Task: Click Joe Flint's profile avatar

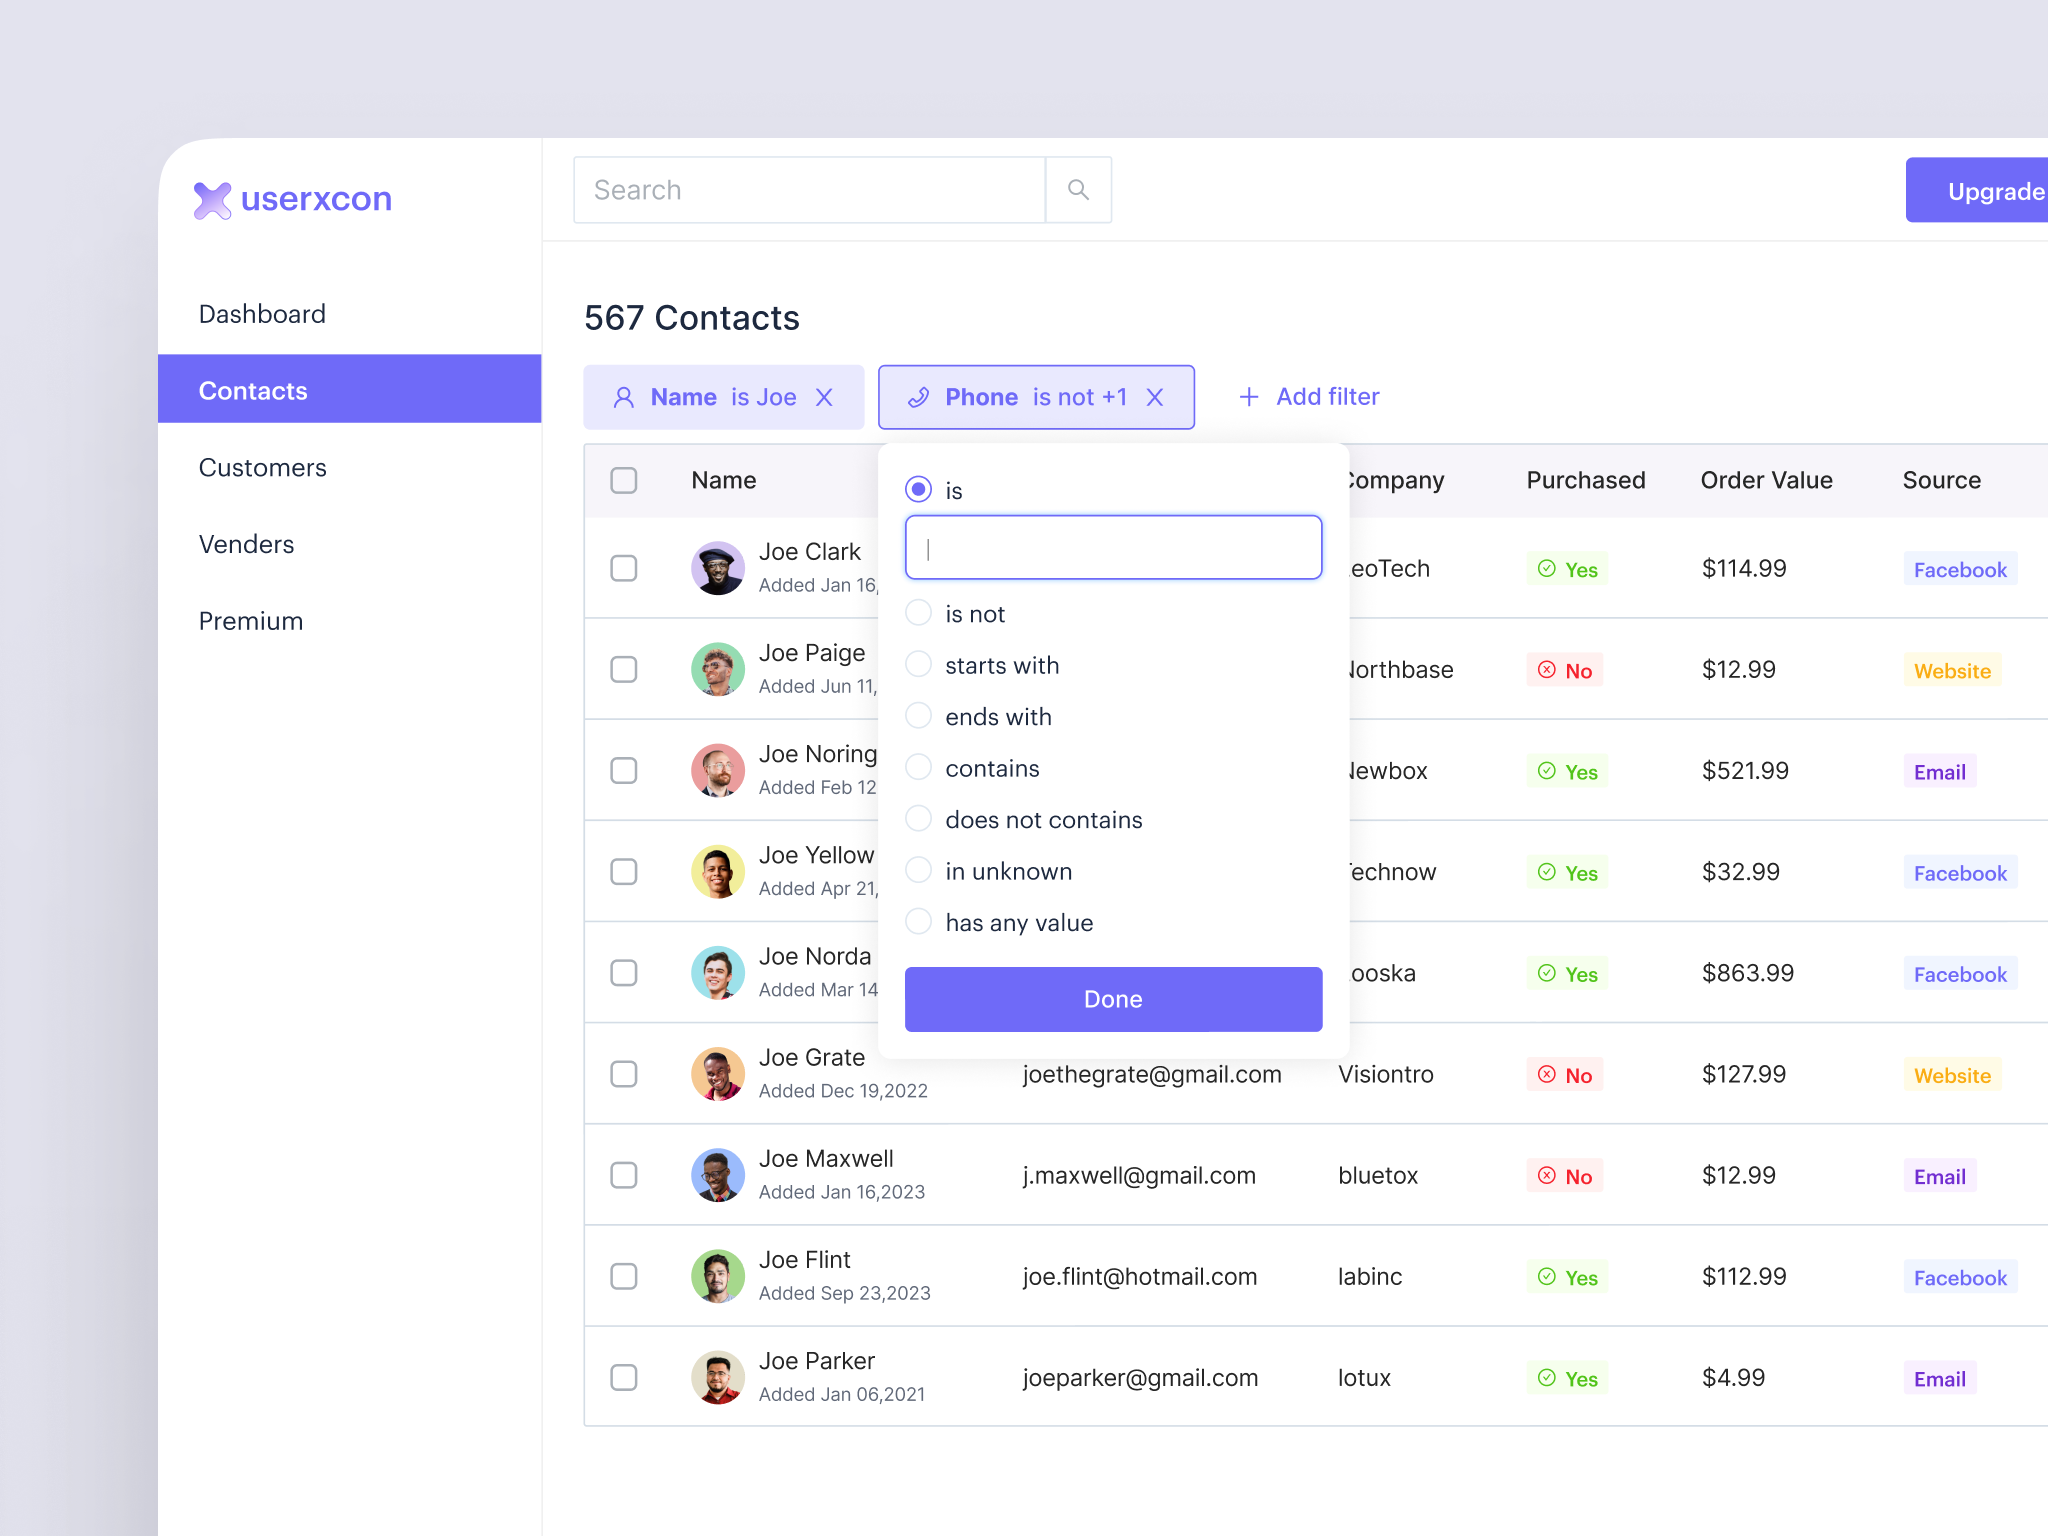Action: [x=718, y=1276]
